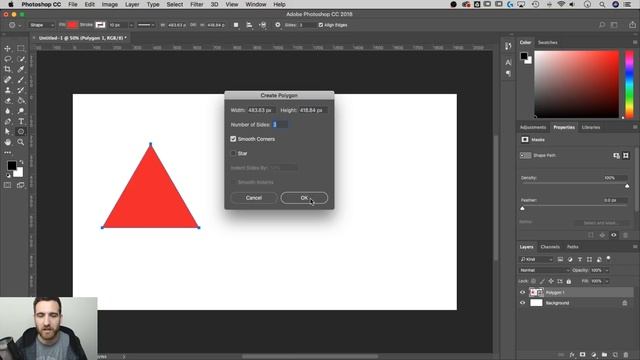This screenshot has width=640, height=360.
Task: Click the layer style fx icon
Action: (572, 355)
